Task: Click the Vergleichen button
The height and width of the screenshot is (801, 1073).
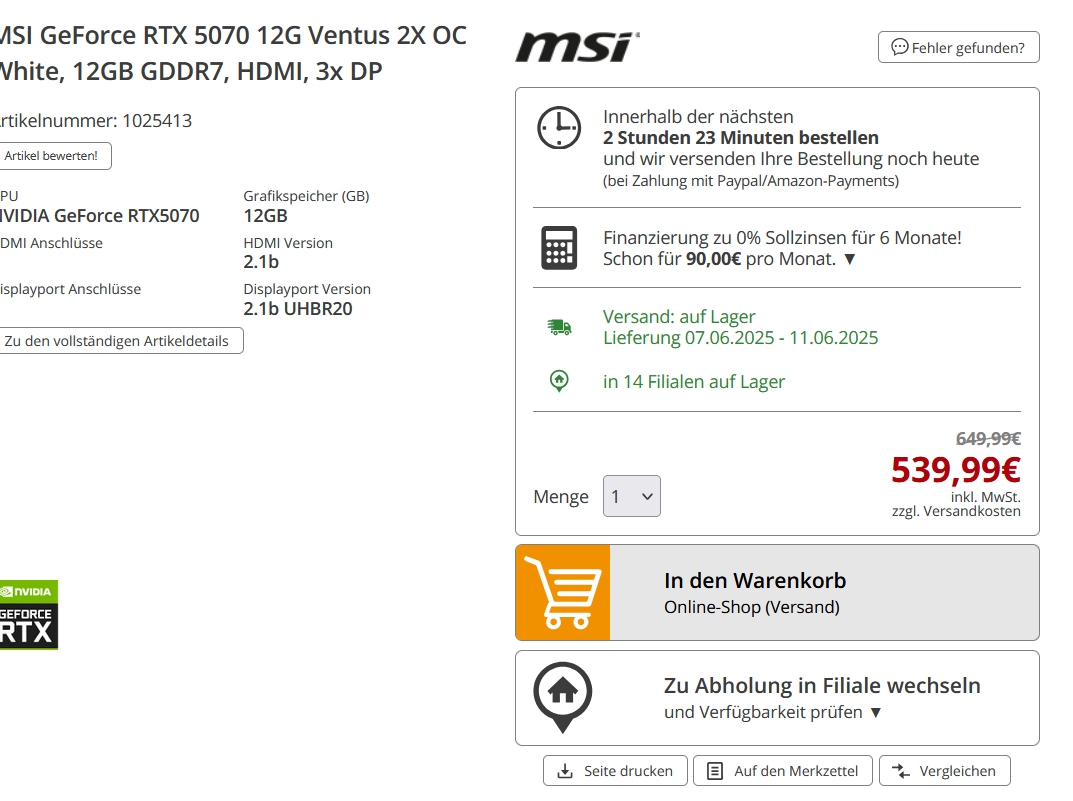Action: pos(944,771)
